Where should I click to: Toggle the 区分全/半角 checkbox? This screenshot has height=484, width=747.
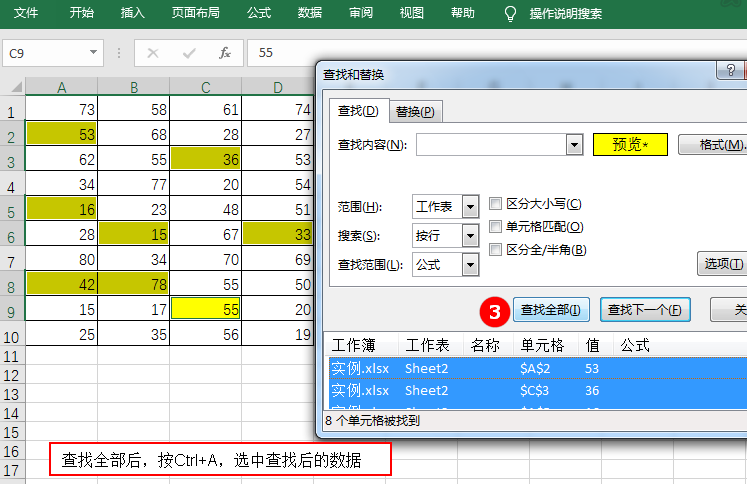495,250
